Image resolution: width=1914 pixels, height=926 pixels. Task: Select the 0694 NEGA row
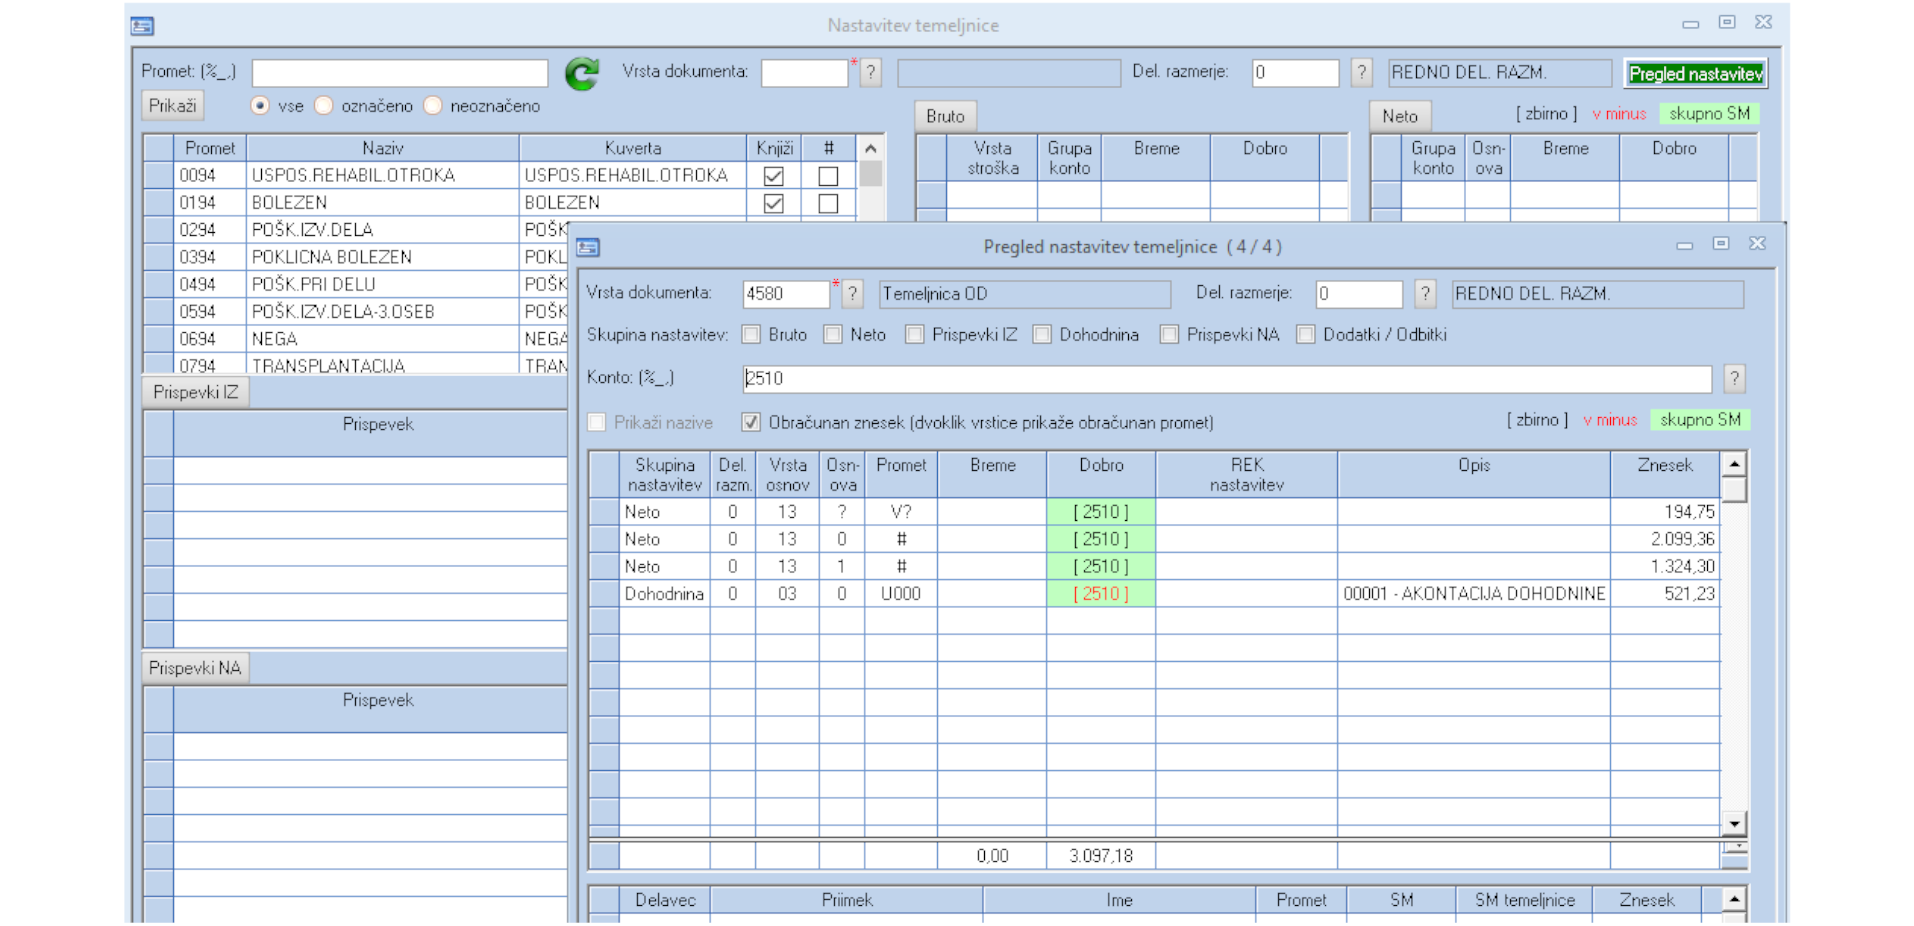click(x=355, y=339)
